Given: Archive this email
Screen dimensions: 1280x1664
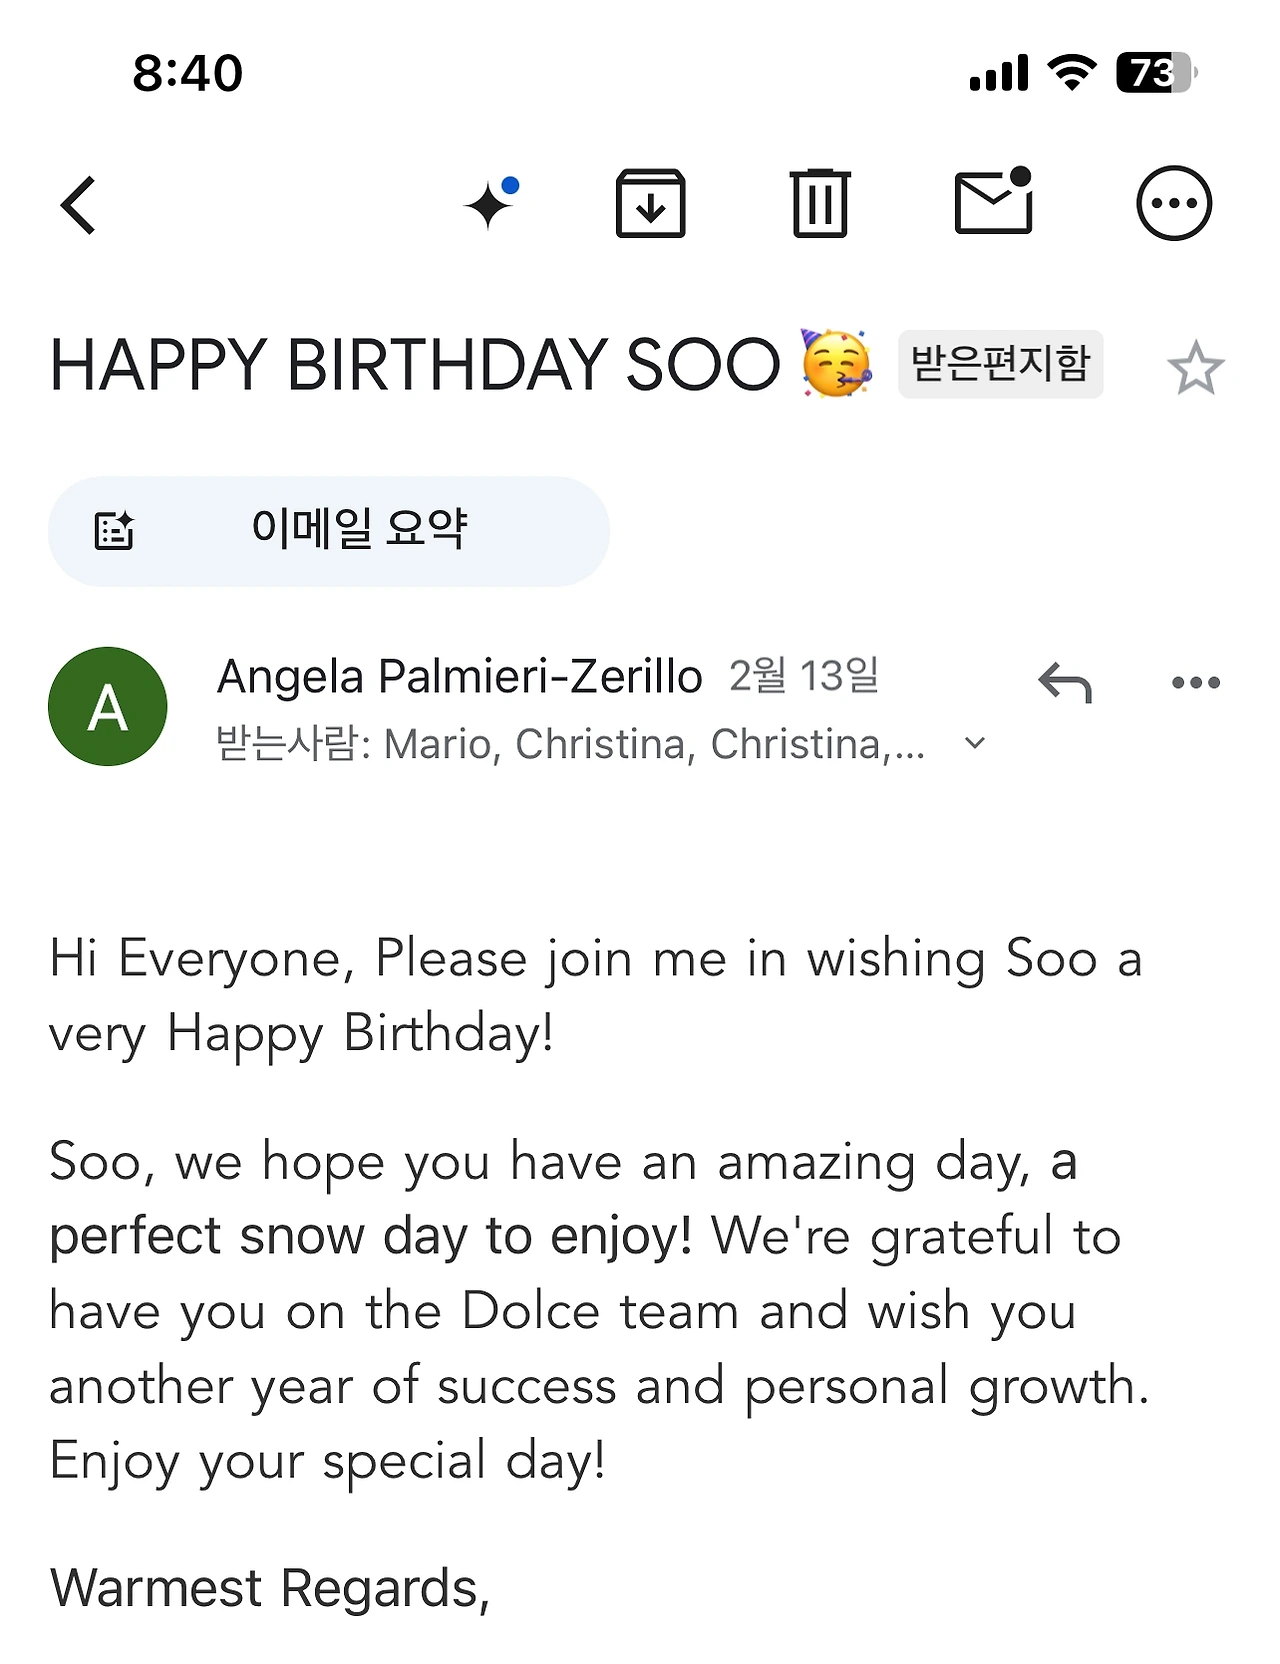Looking at the screenshot, I should (x=650, y=204).
